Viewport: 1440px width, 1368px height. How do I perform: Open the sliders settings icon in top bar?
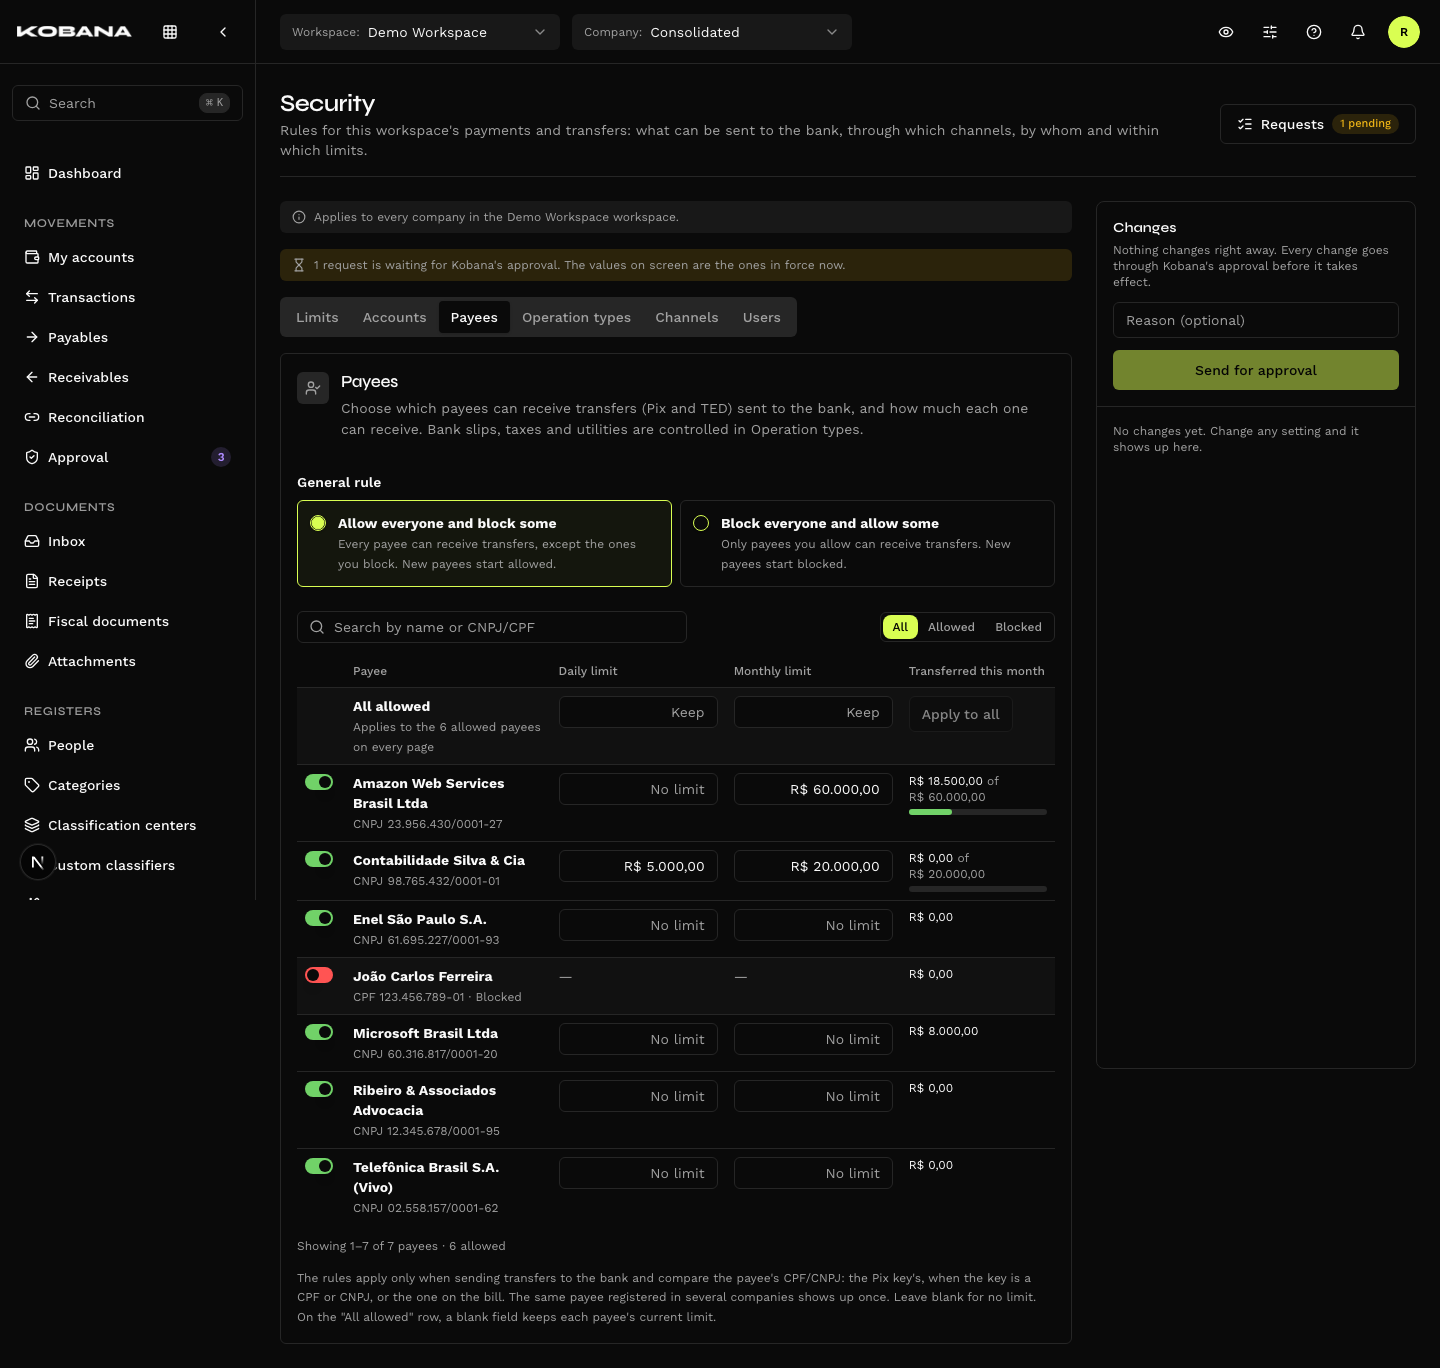[x=1270, y=32]
